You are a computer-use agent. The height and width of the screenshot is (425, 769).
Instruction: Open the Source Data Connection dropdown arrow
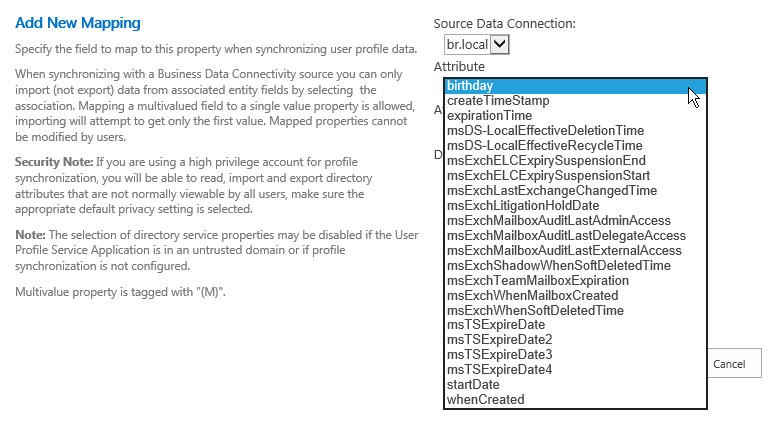pyautogui.click(x=500, y=44)
